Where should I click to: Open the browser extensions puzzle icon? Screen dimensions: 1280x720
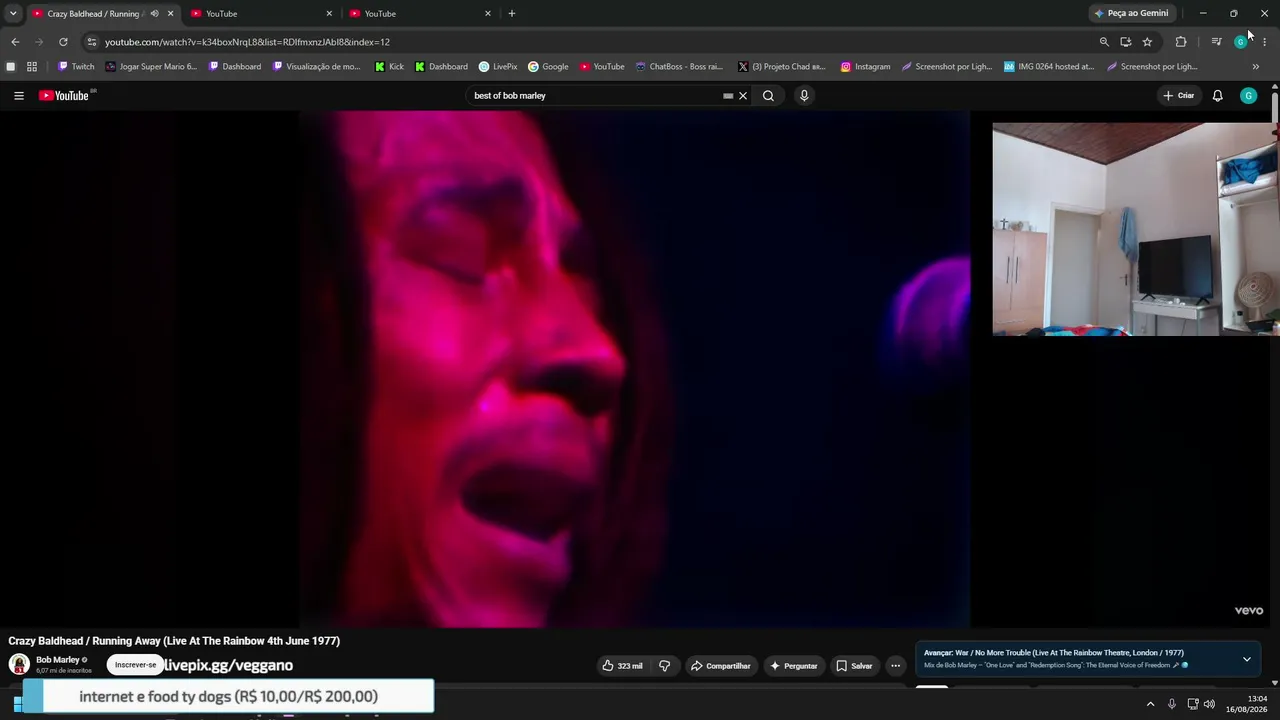(x=1181, y=42)
